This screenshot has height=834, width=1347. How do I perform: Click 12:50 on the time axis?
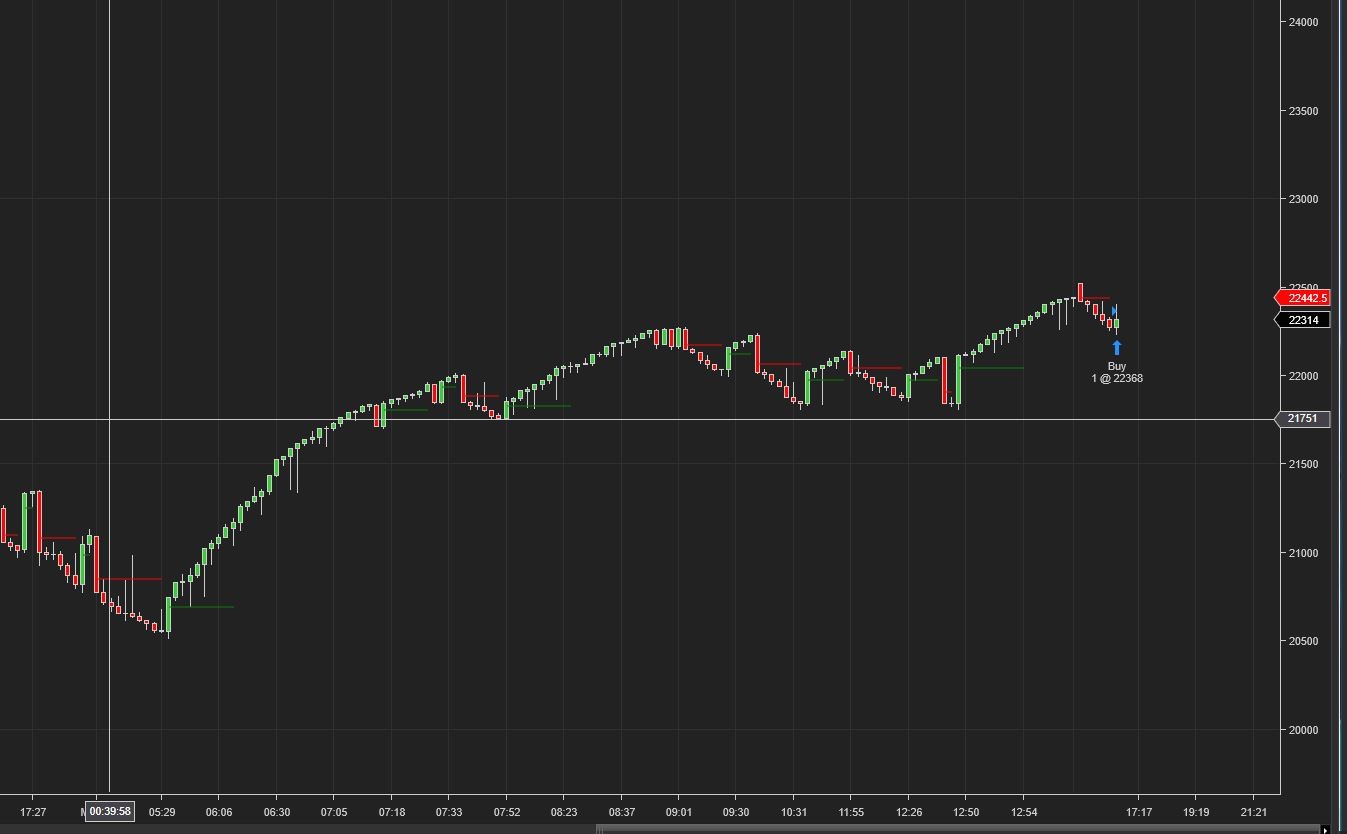966,812
